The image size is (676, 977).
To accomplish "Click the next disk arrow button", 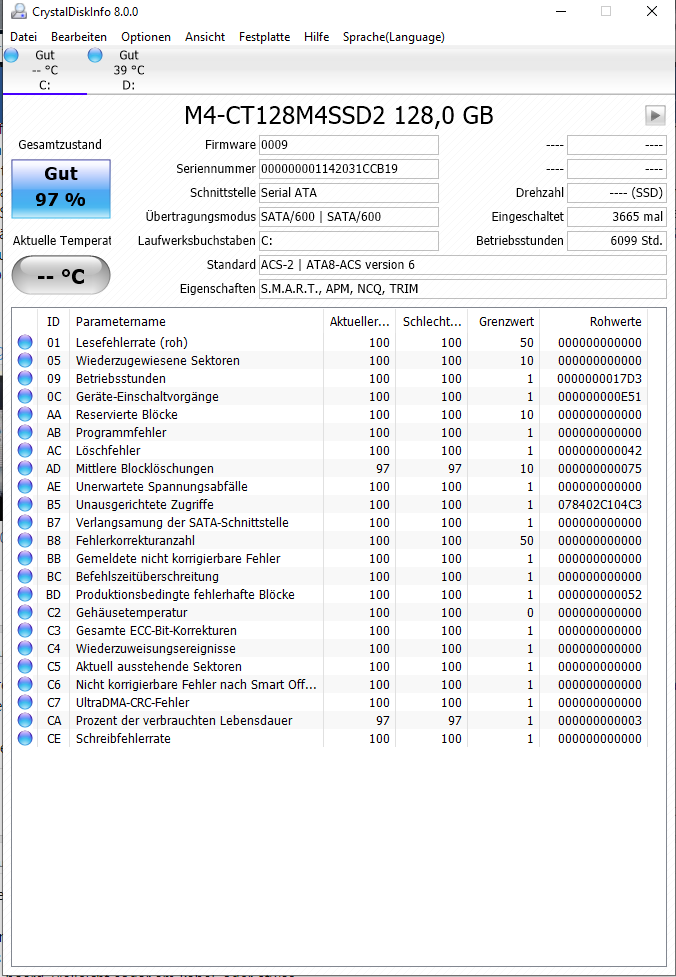I will (x=655, y=115).
